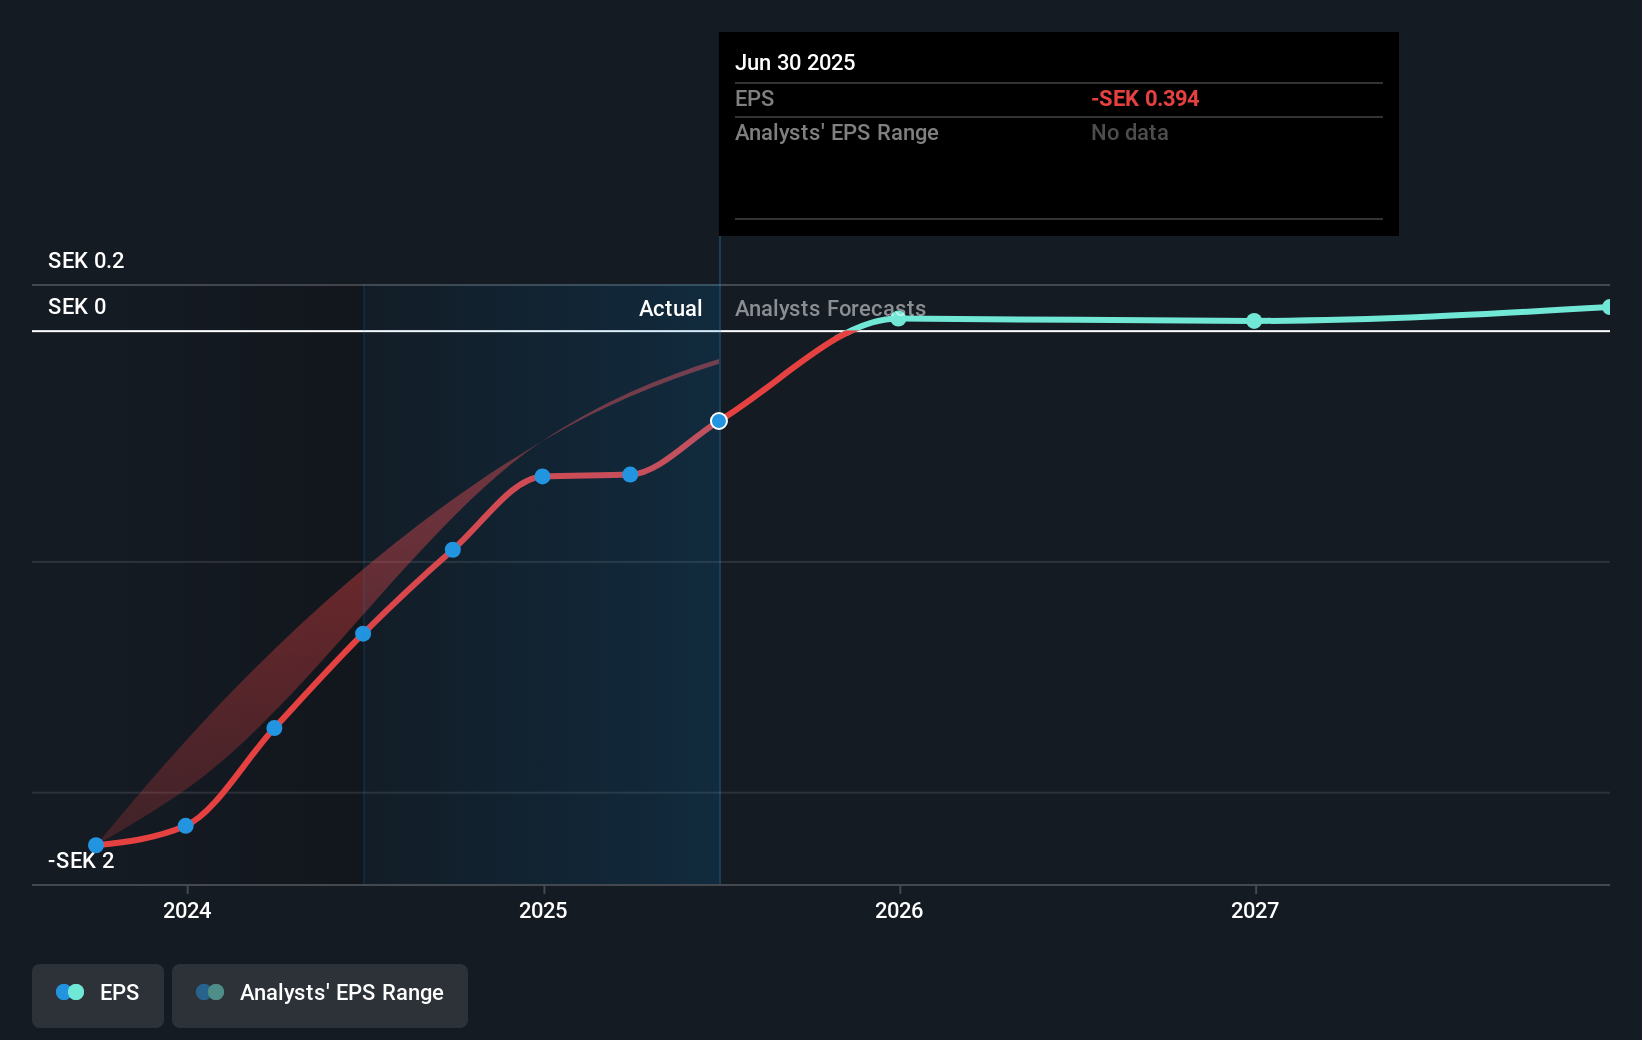Click the rightmost teal arrow marker on the forecast line
1642x1040 pixels.
click(1609, 306)
